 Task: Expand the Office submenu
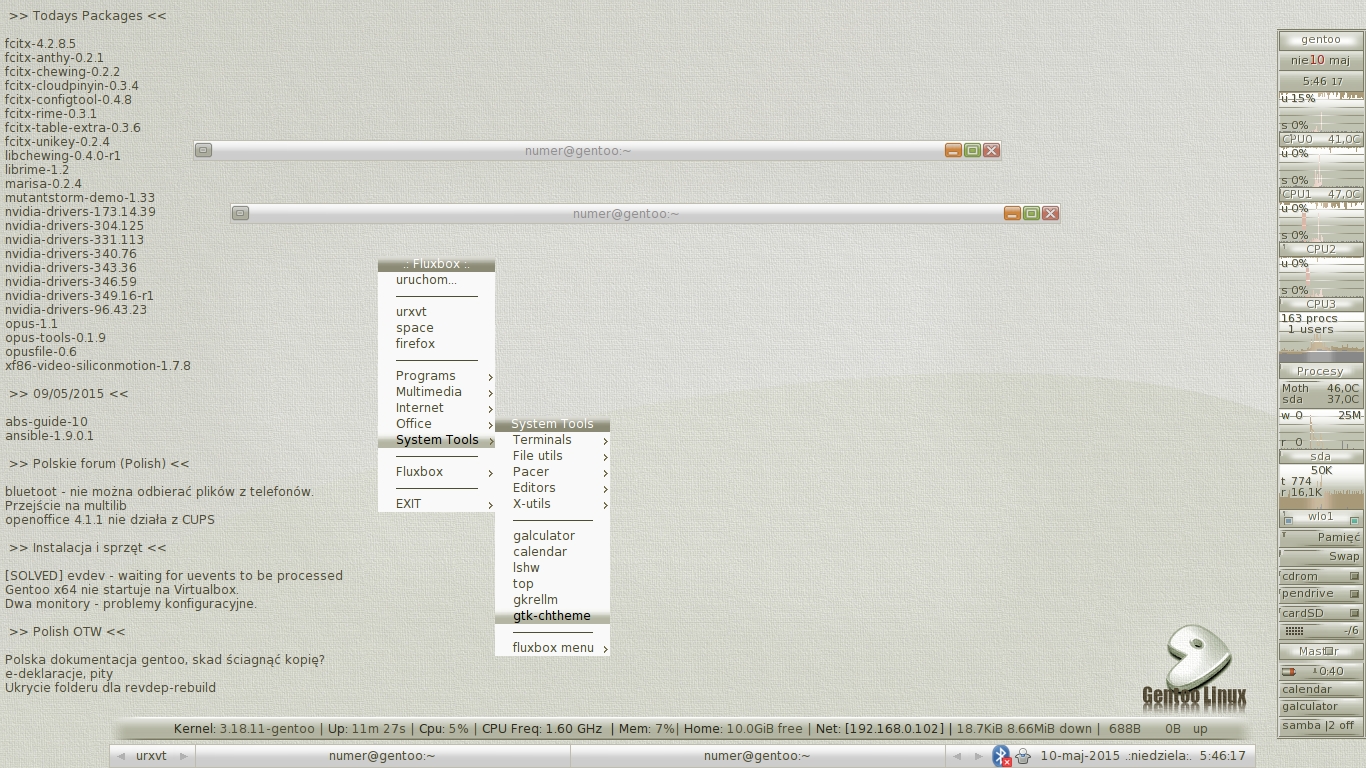click(x=436, y=424)
